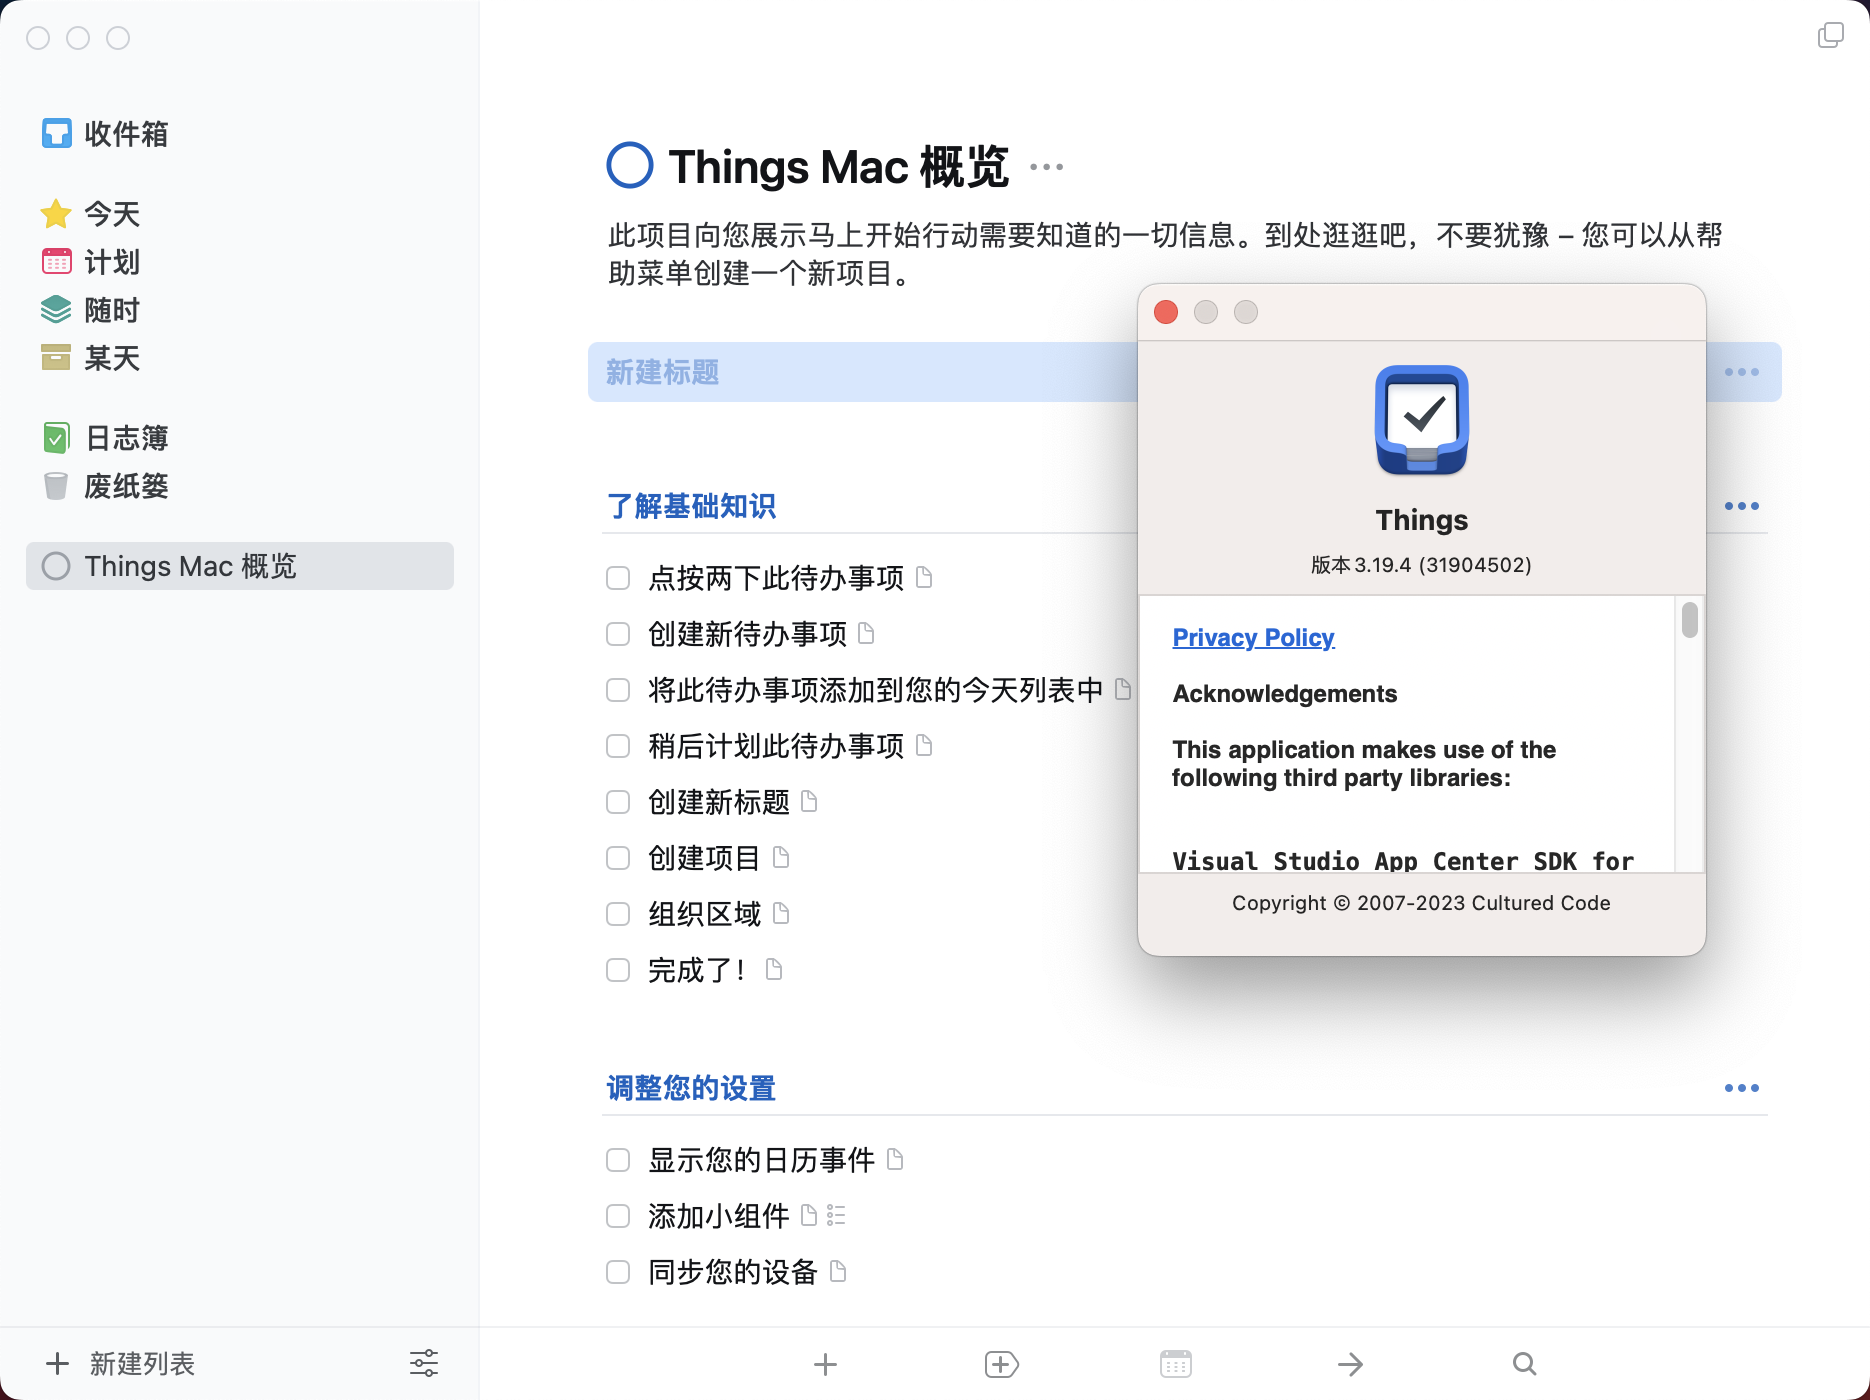Open quick find magnifier icon

[x=1525, y=1364]
